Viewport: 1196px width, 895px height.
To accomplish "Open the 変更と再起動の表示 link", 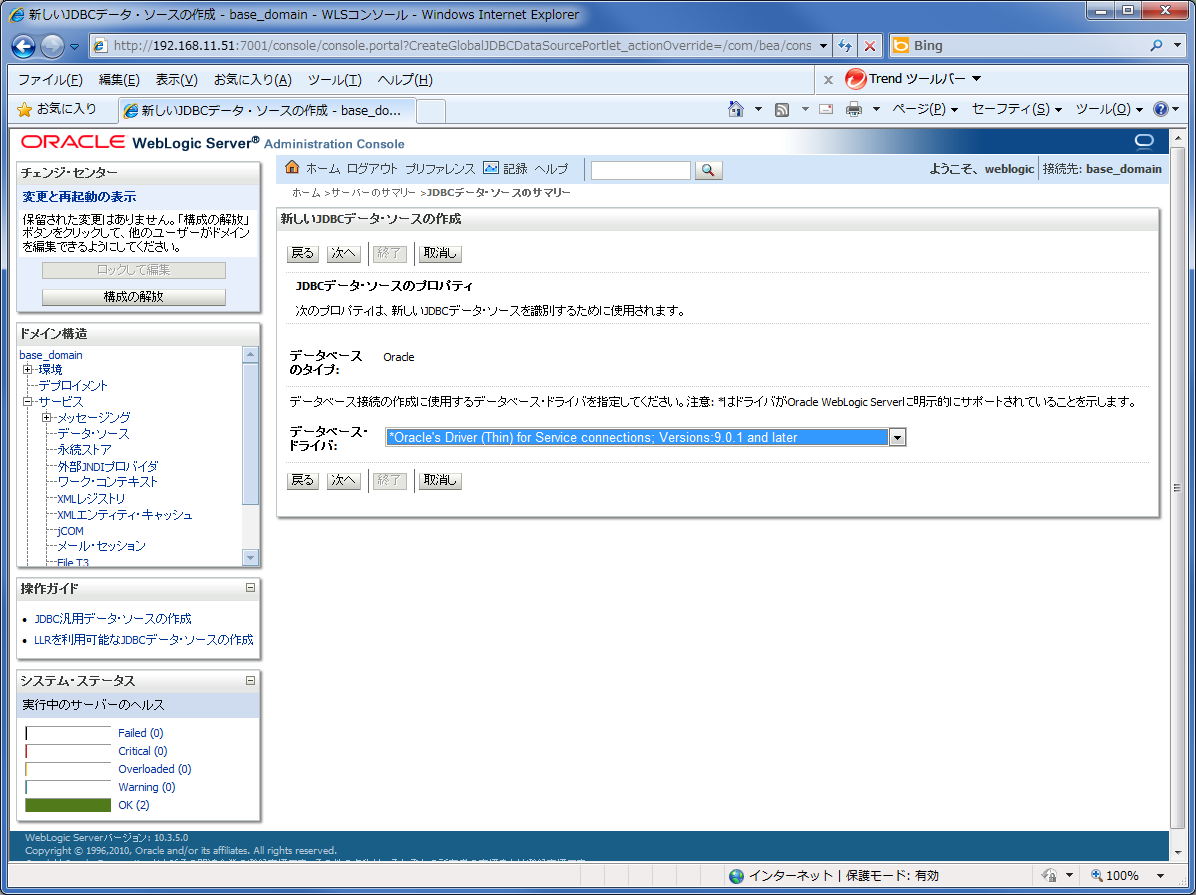I will pyautogui.click(x=79, y=197).
